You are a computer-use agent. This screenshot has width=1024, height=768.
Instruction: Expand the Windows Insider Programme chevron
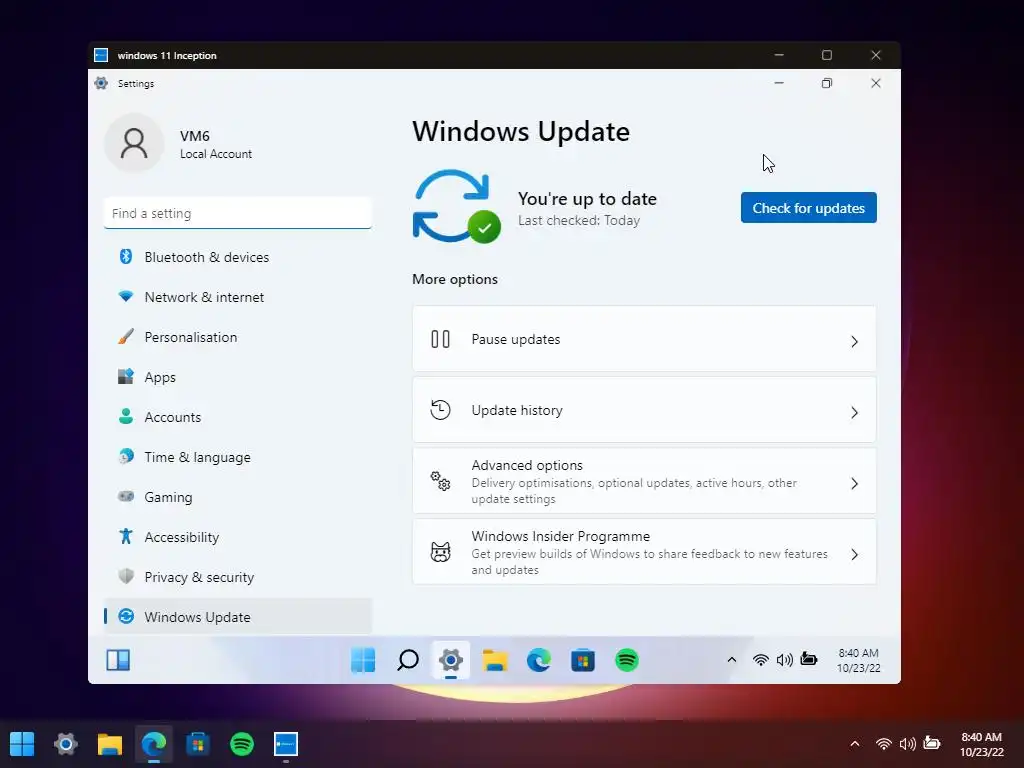click(854, 554)
